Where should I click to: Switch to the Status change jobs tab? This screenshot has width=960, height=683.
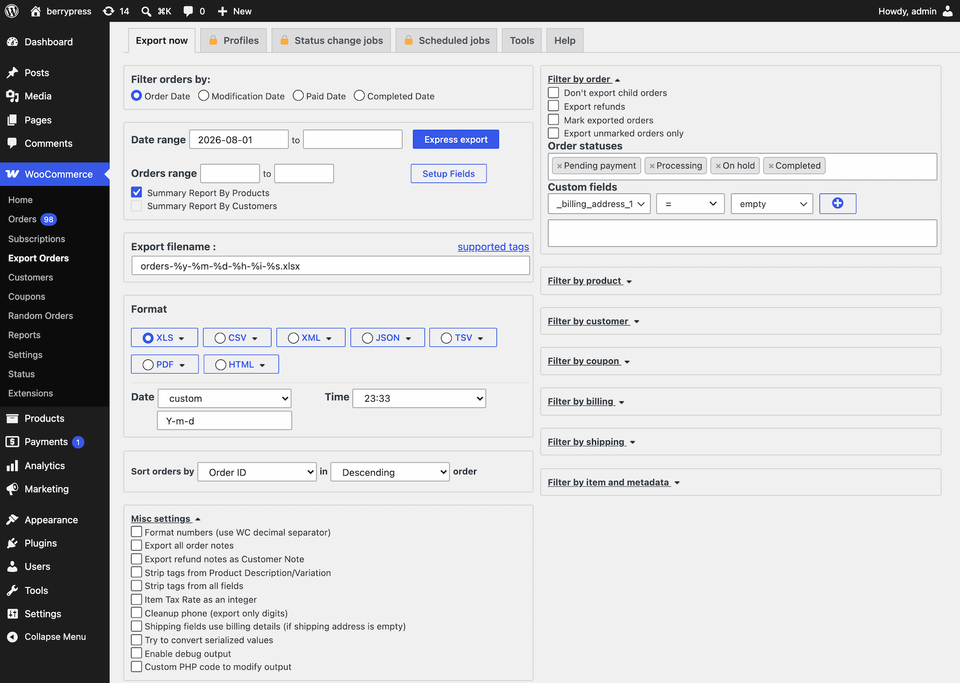coord(331,40)
